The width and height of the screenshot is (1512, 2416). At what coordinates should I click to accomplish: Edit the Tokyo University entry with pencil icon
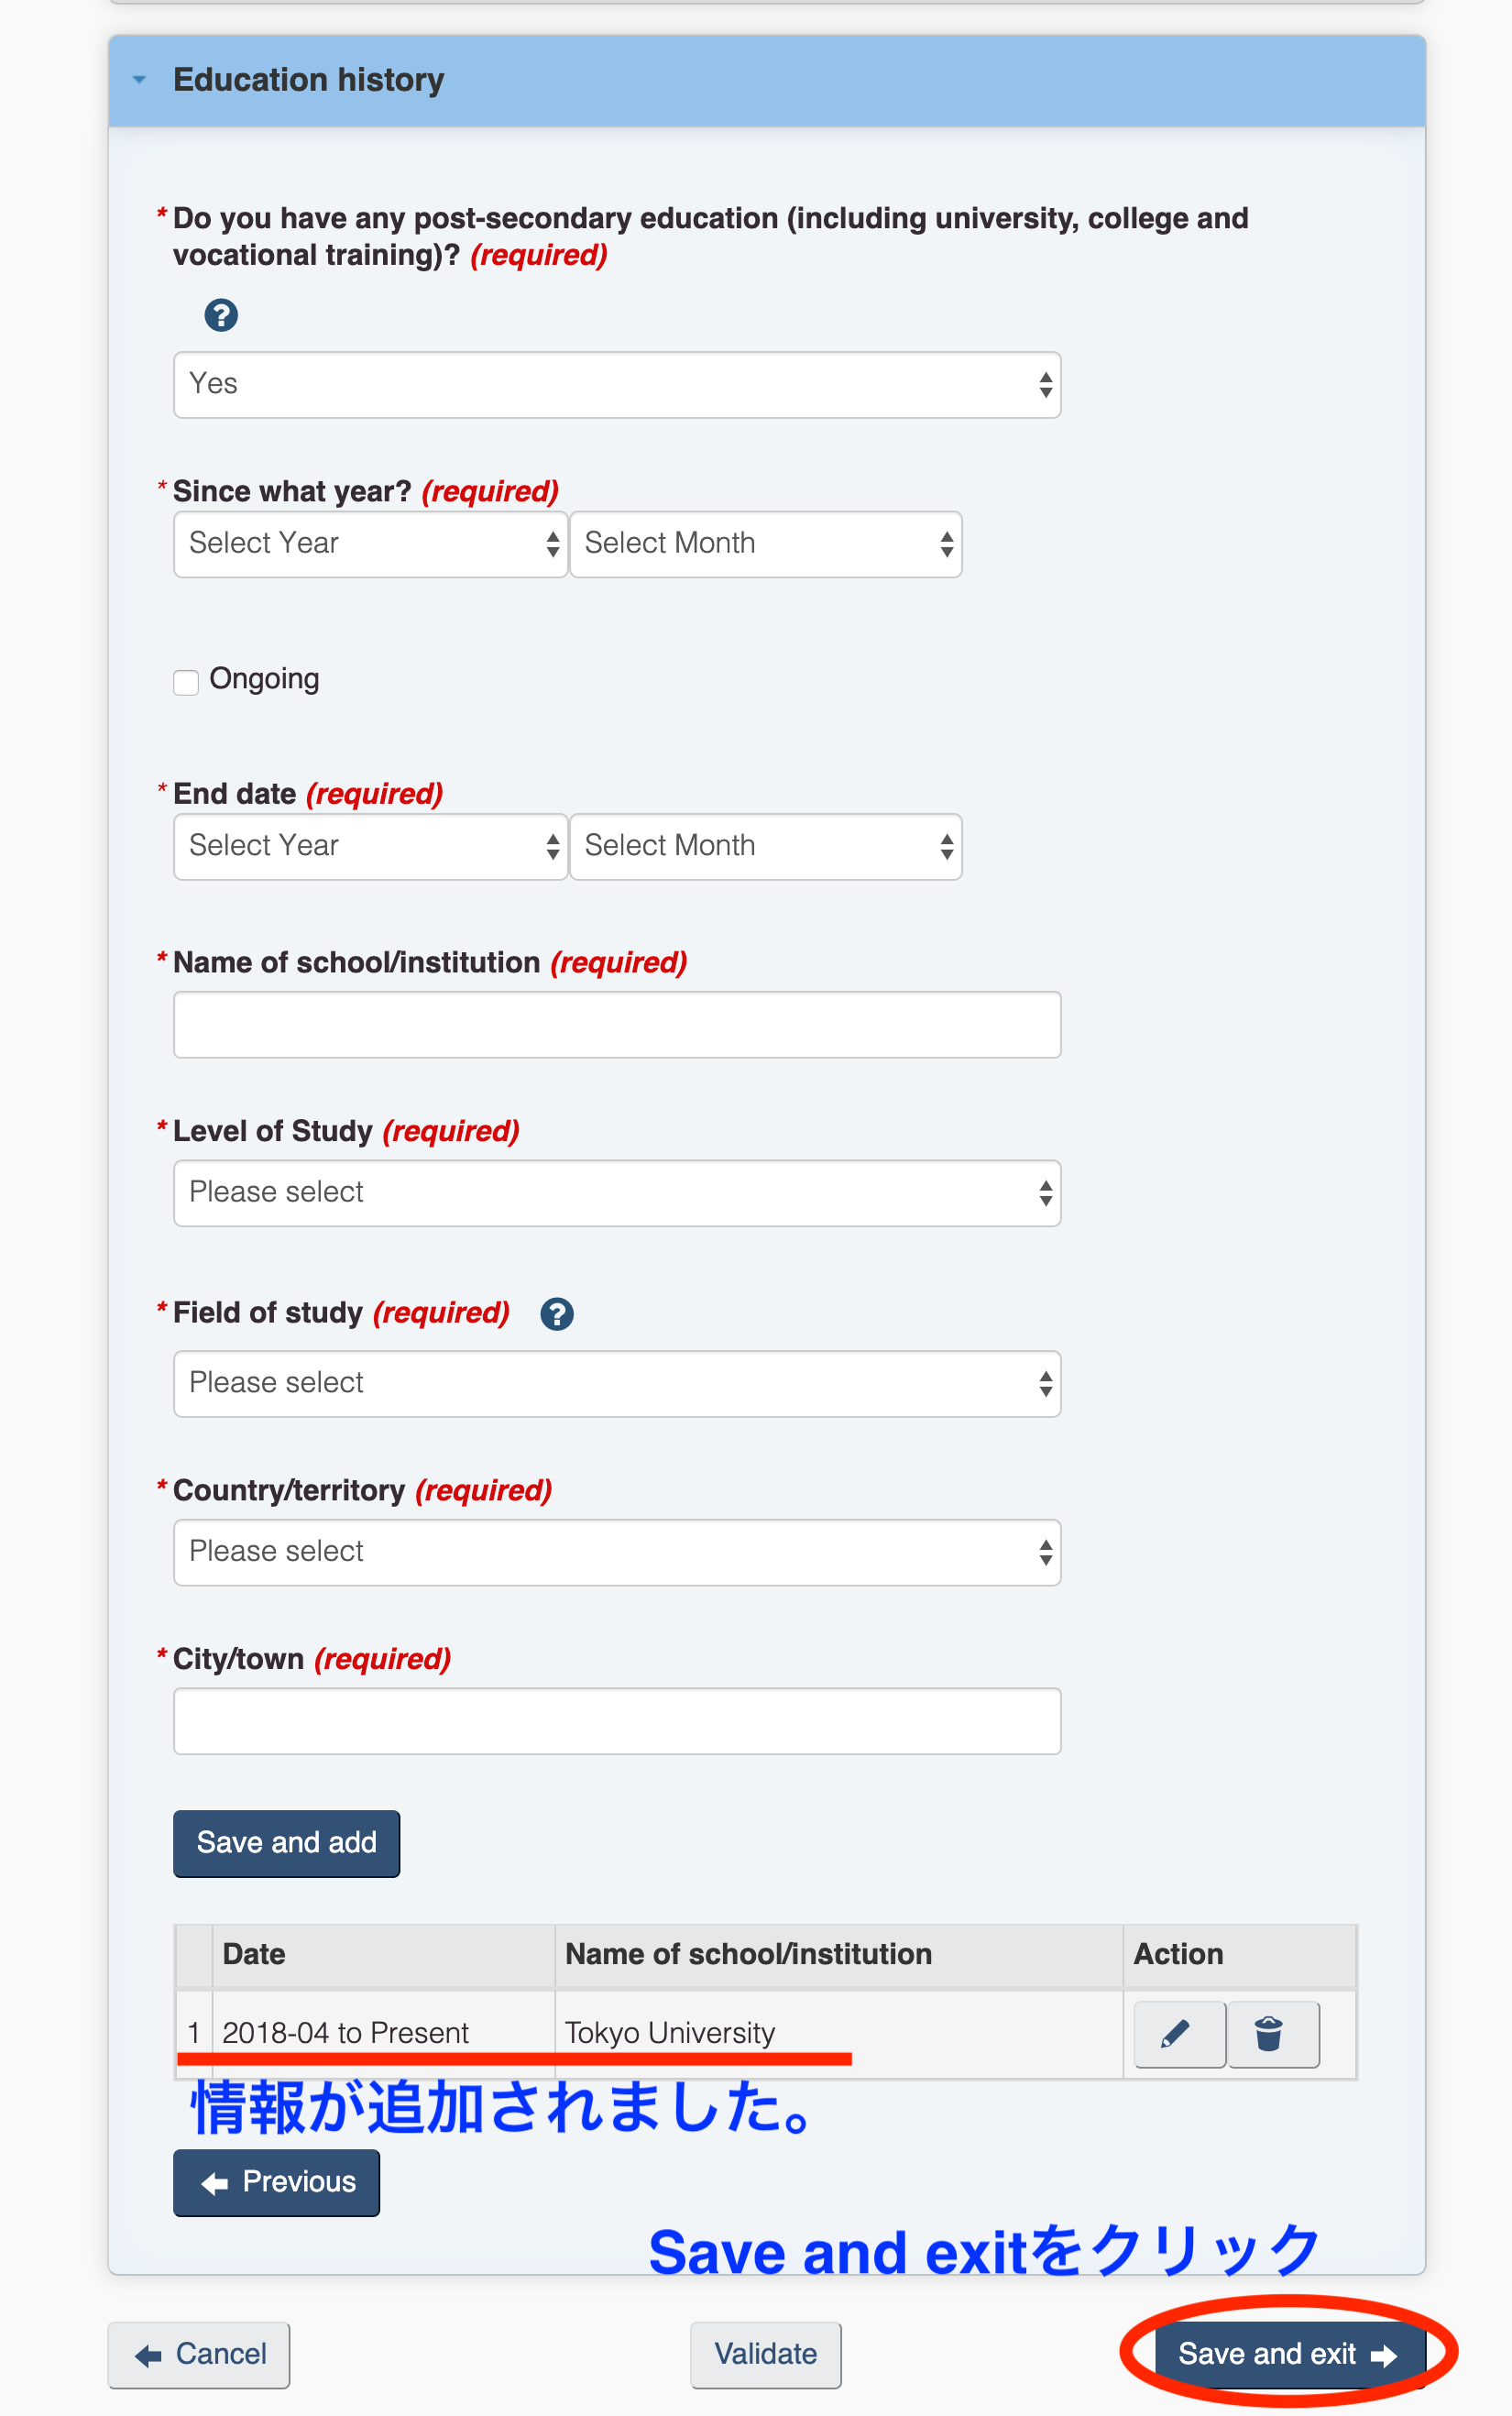[x=1179, y=2034]
